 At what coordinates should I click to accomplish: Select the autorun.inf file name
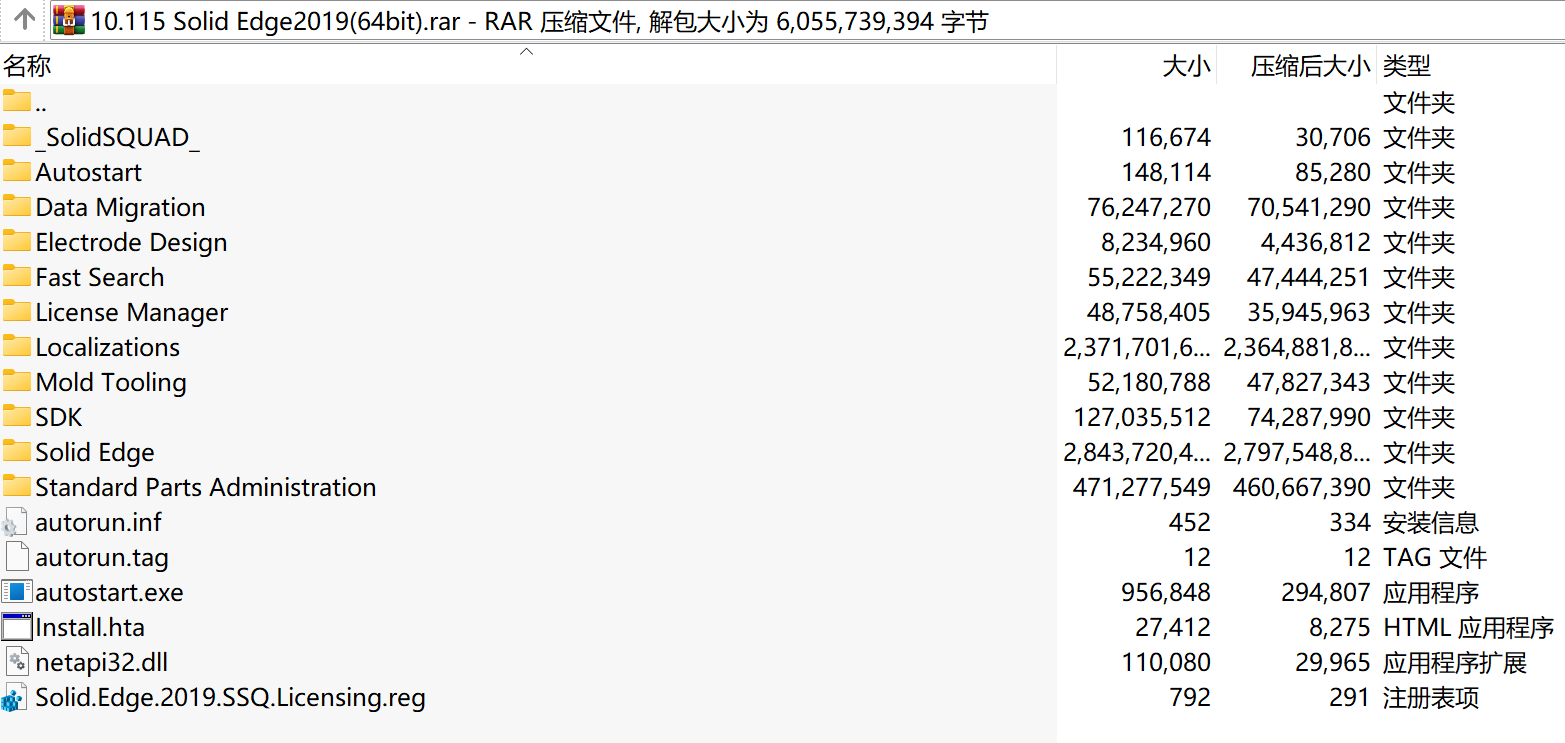(x=98, y=522)
